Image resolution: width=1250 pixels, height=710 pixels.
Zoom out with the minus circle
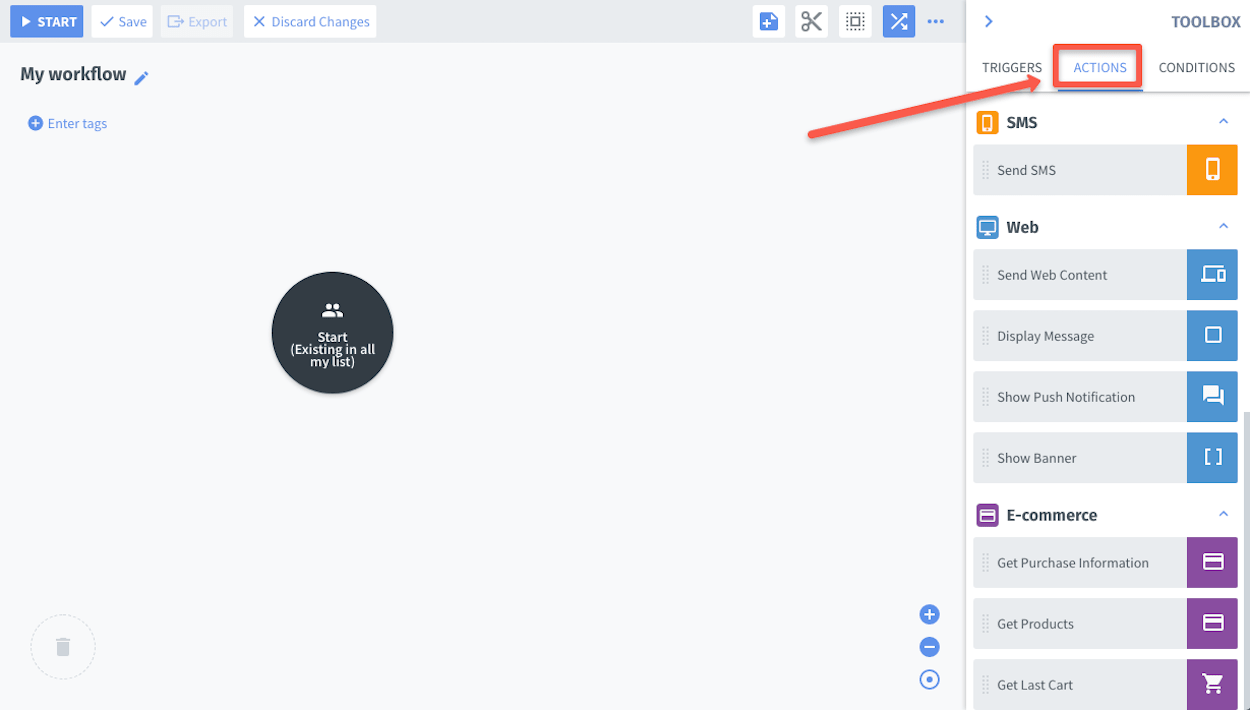(x=930, y=647)
